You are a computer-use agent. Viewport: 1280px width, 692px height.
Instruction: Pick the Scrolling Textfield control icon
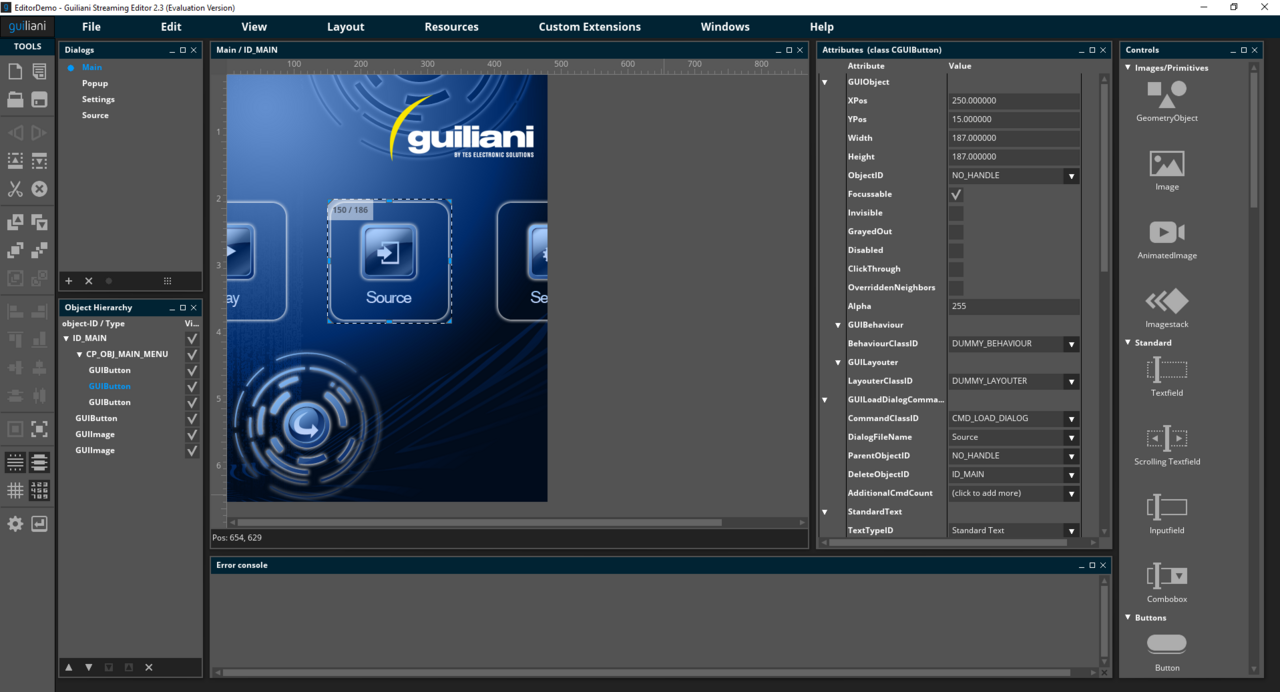point(1166,438)
